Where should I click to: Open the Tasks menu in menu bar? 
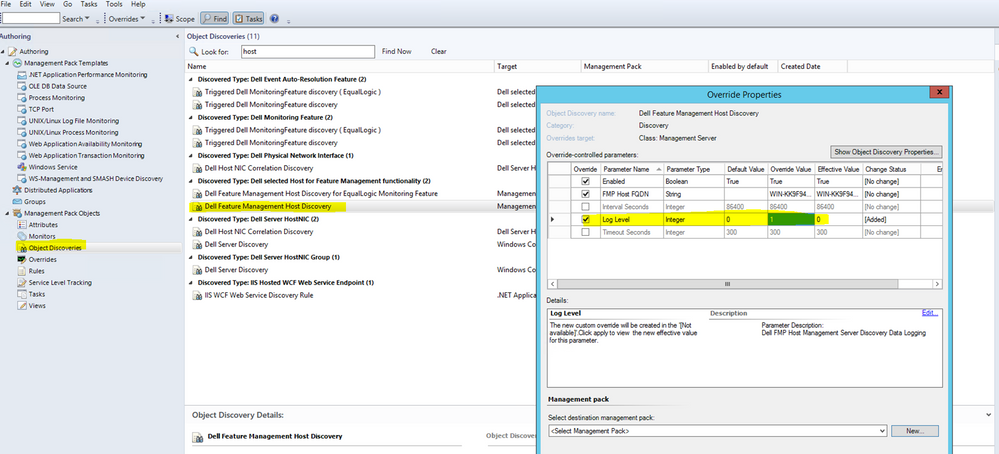point(89,4)
